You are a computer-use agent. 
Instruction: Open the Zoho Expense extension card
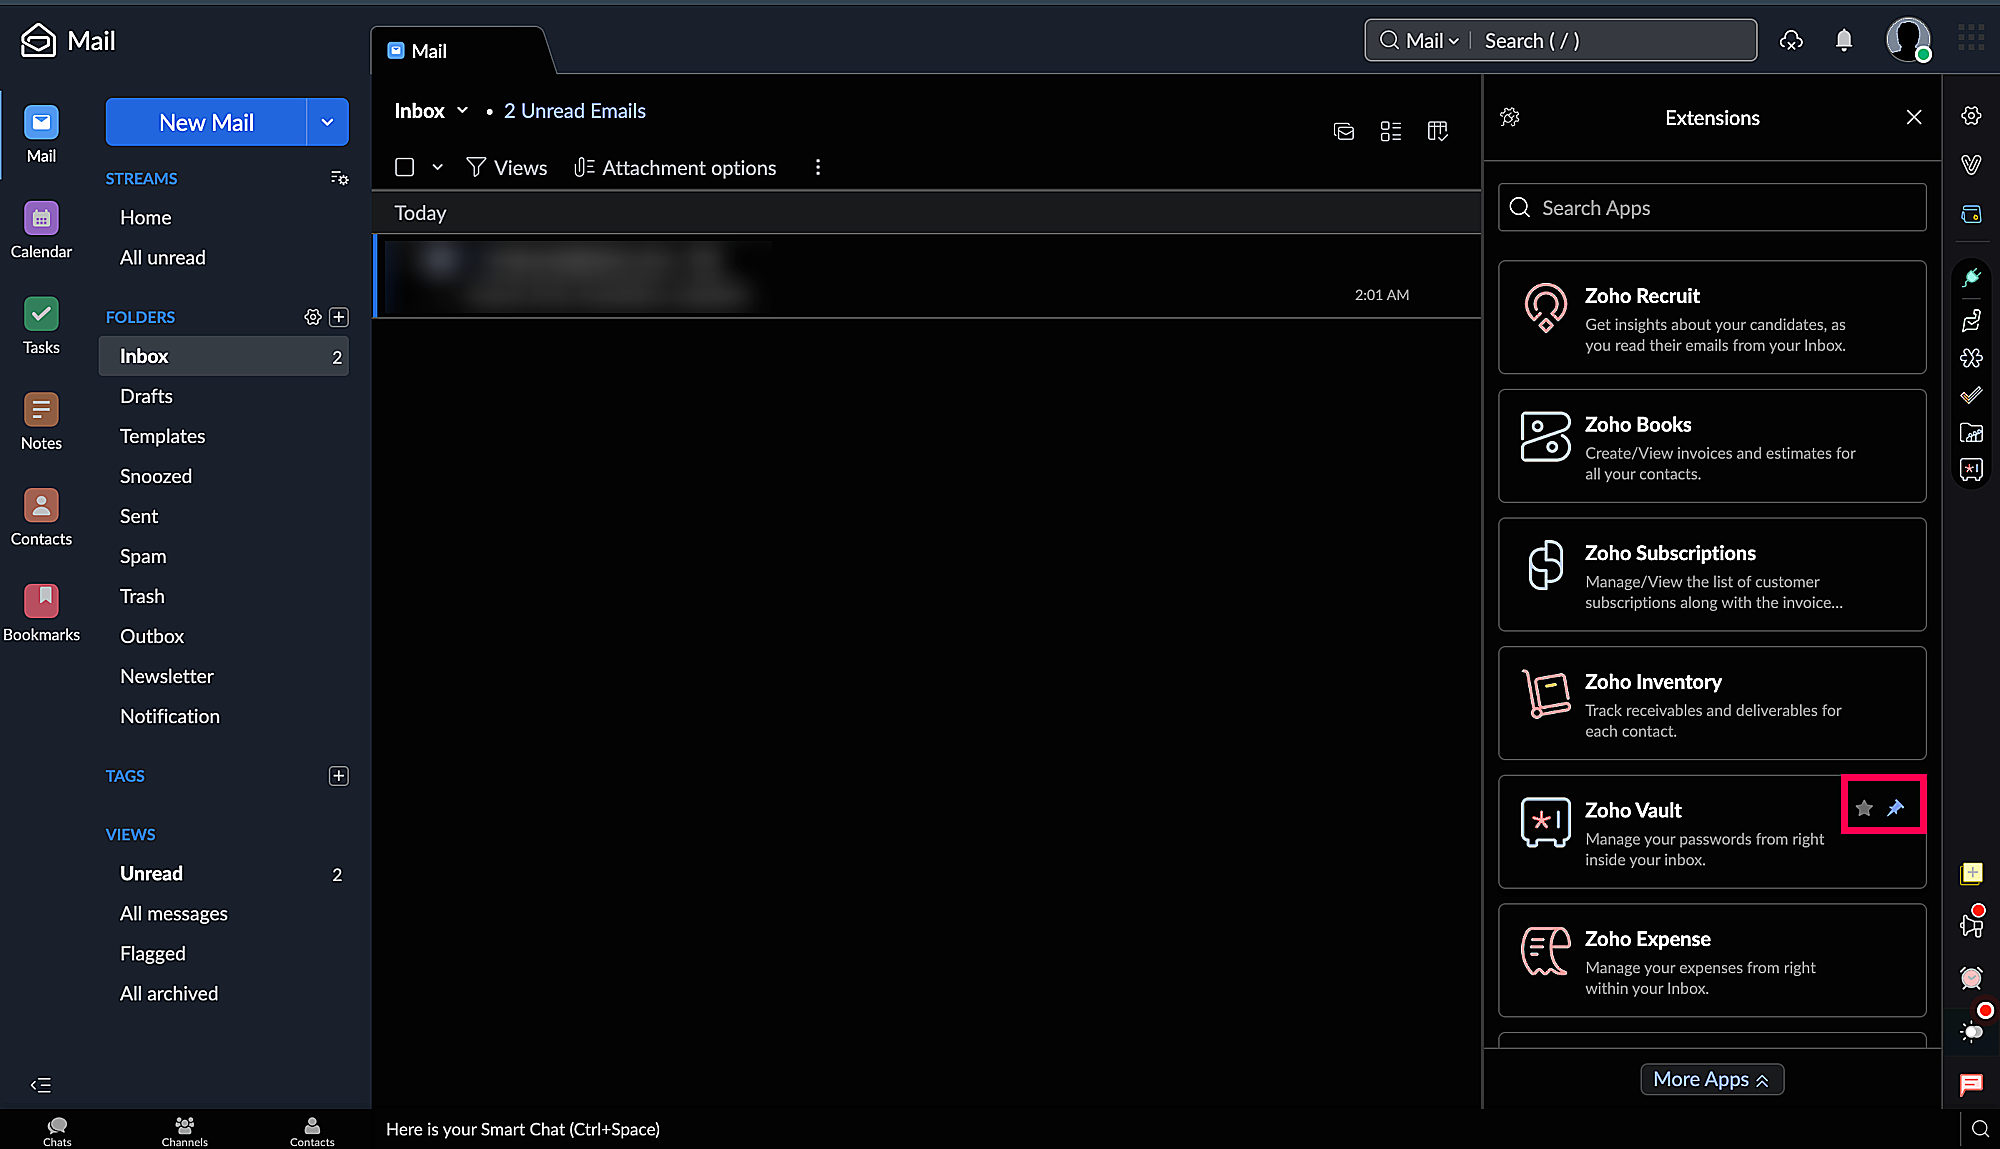point(1712,960)
